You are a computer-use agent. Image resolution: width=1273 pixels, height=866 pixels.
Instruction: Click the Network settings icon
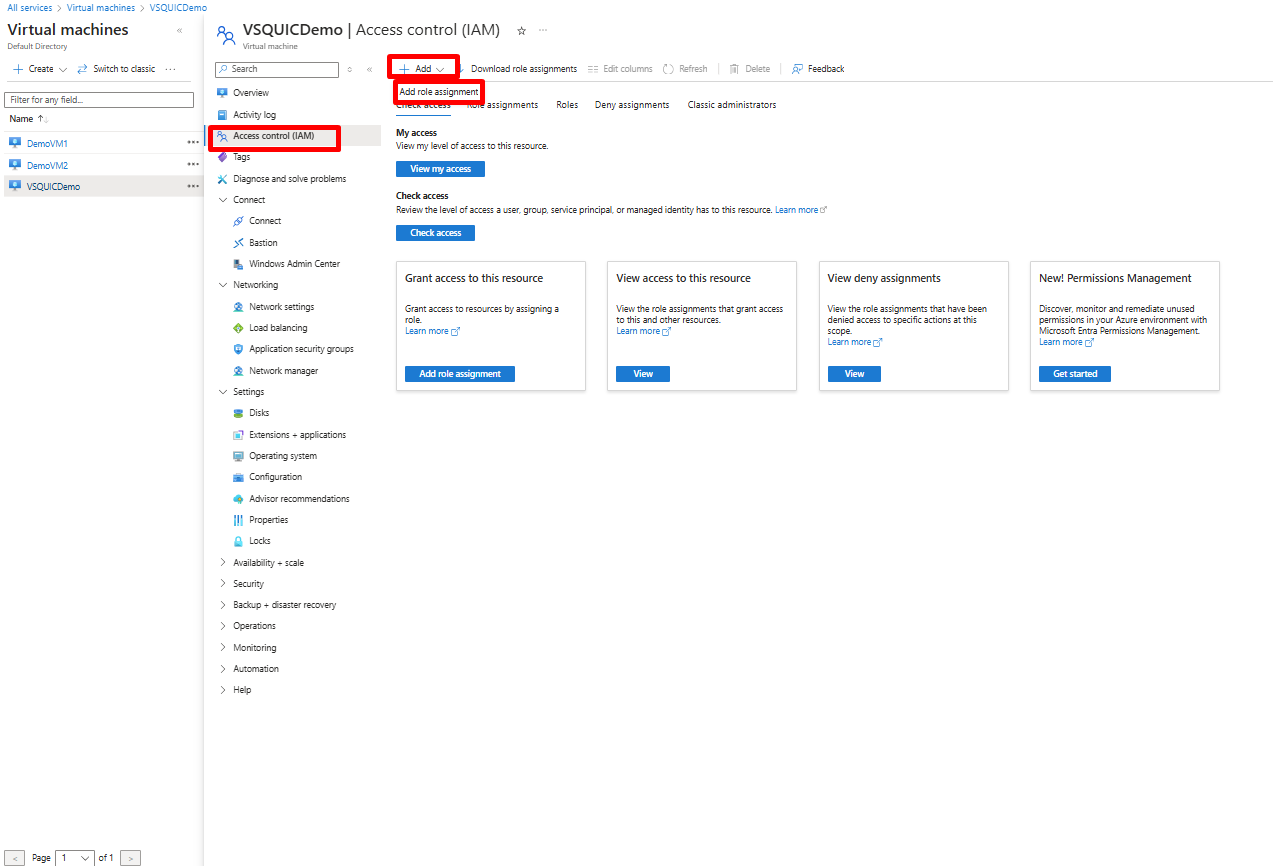238,307
